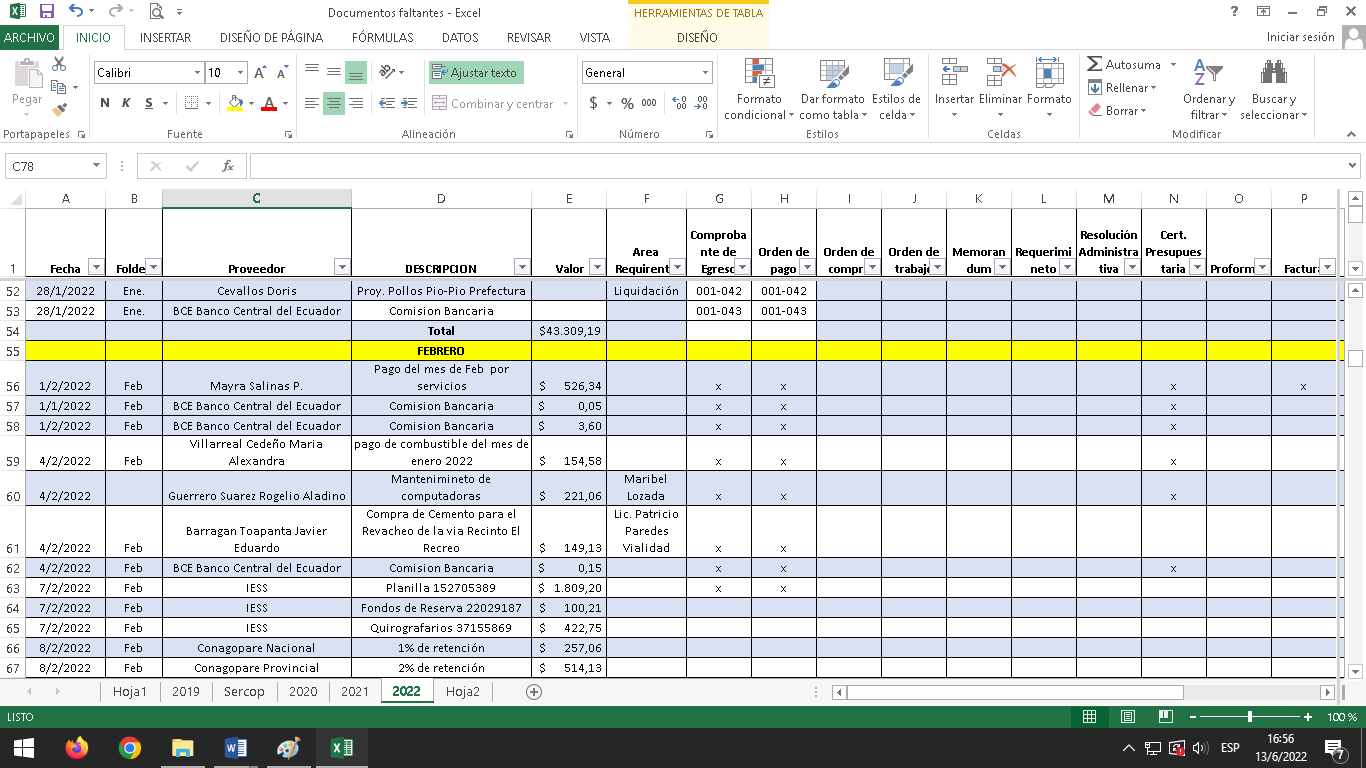Viewport: 1366px width, 768px height.
Task: Click the Save icon in the quick access toolbar
Action: pyautogui.click(x=46, y=12)
